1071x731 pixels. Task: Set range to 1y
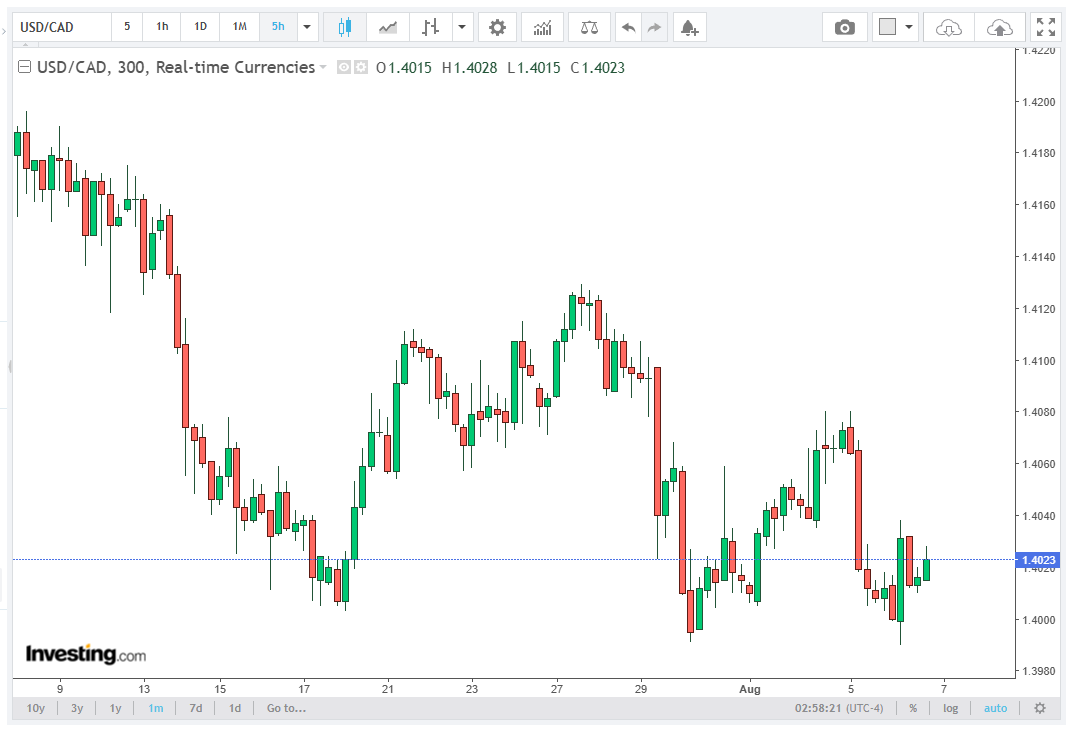115,708
